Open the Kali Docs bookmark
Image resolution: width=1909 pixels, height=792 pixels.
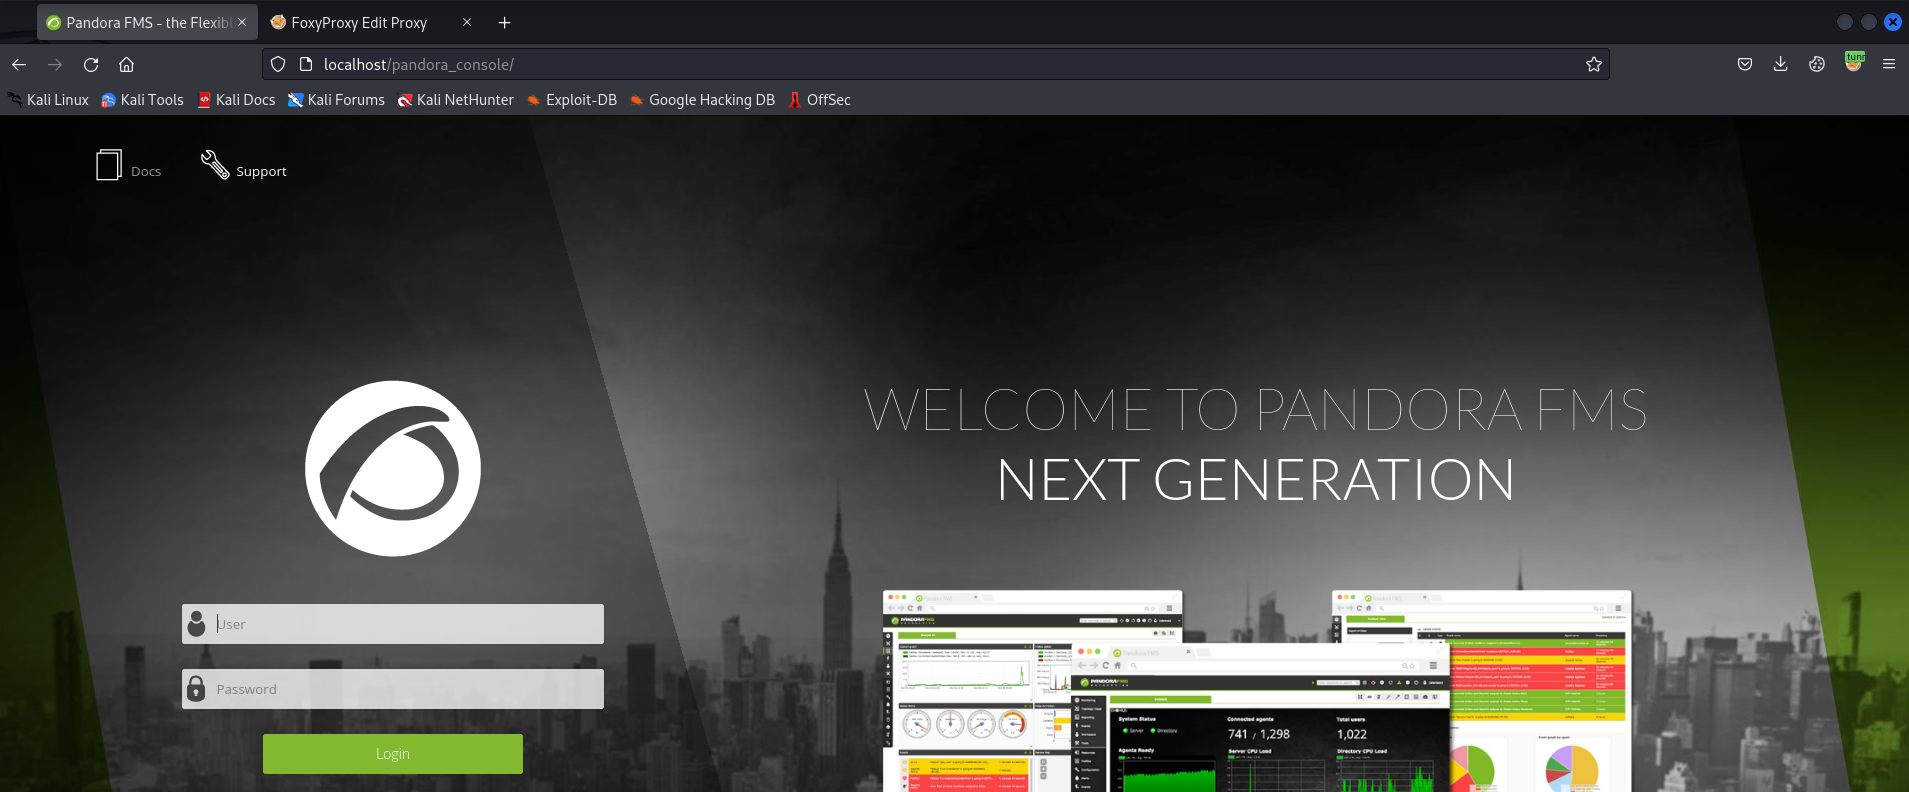[236, 100]
